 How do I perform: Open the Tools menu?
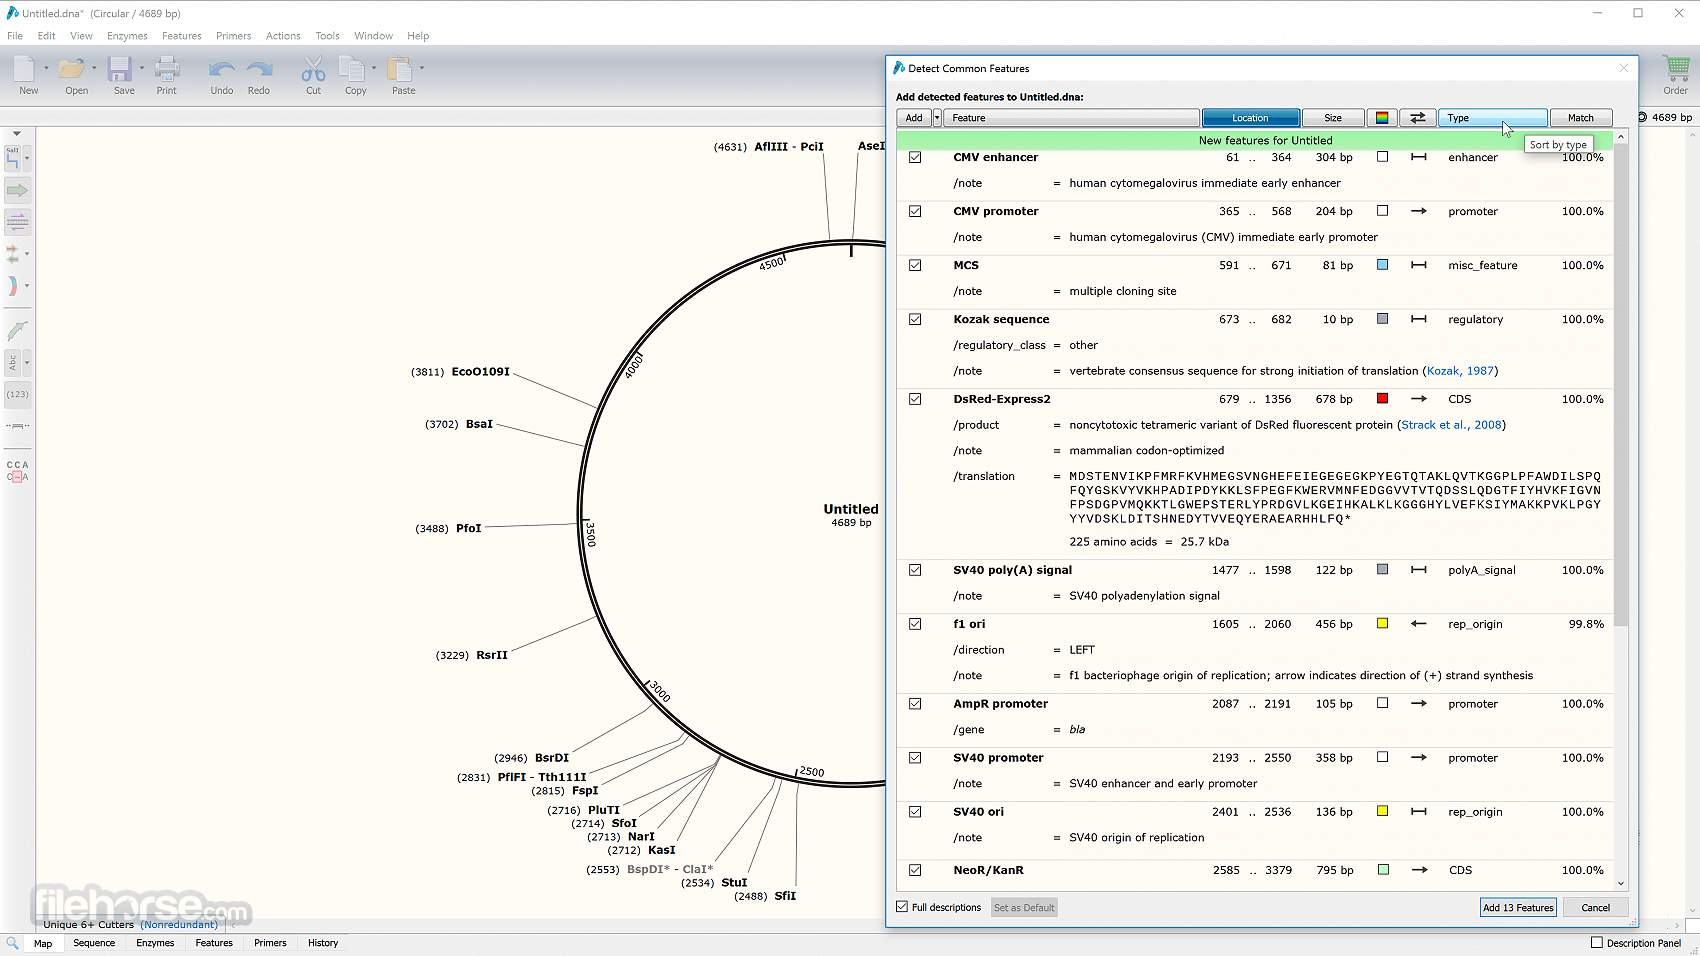pyautogui.click(x=328, y=36)
